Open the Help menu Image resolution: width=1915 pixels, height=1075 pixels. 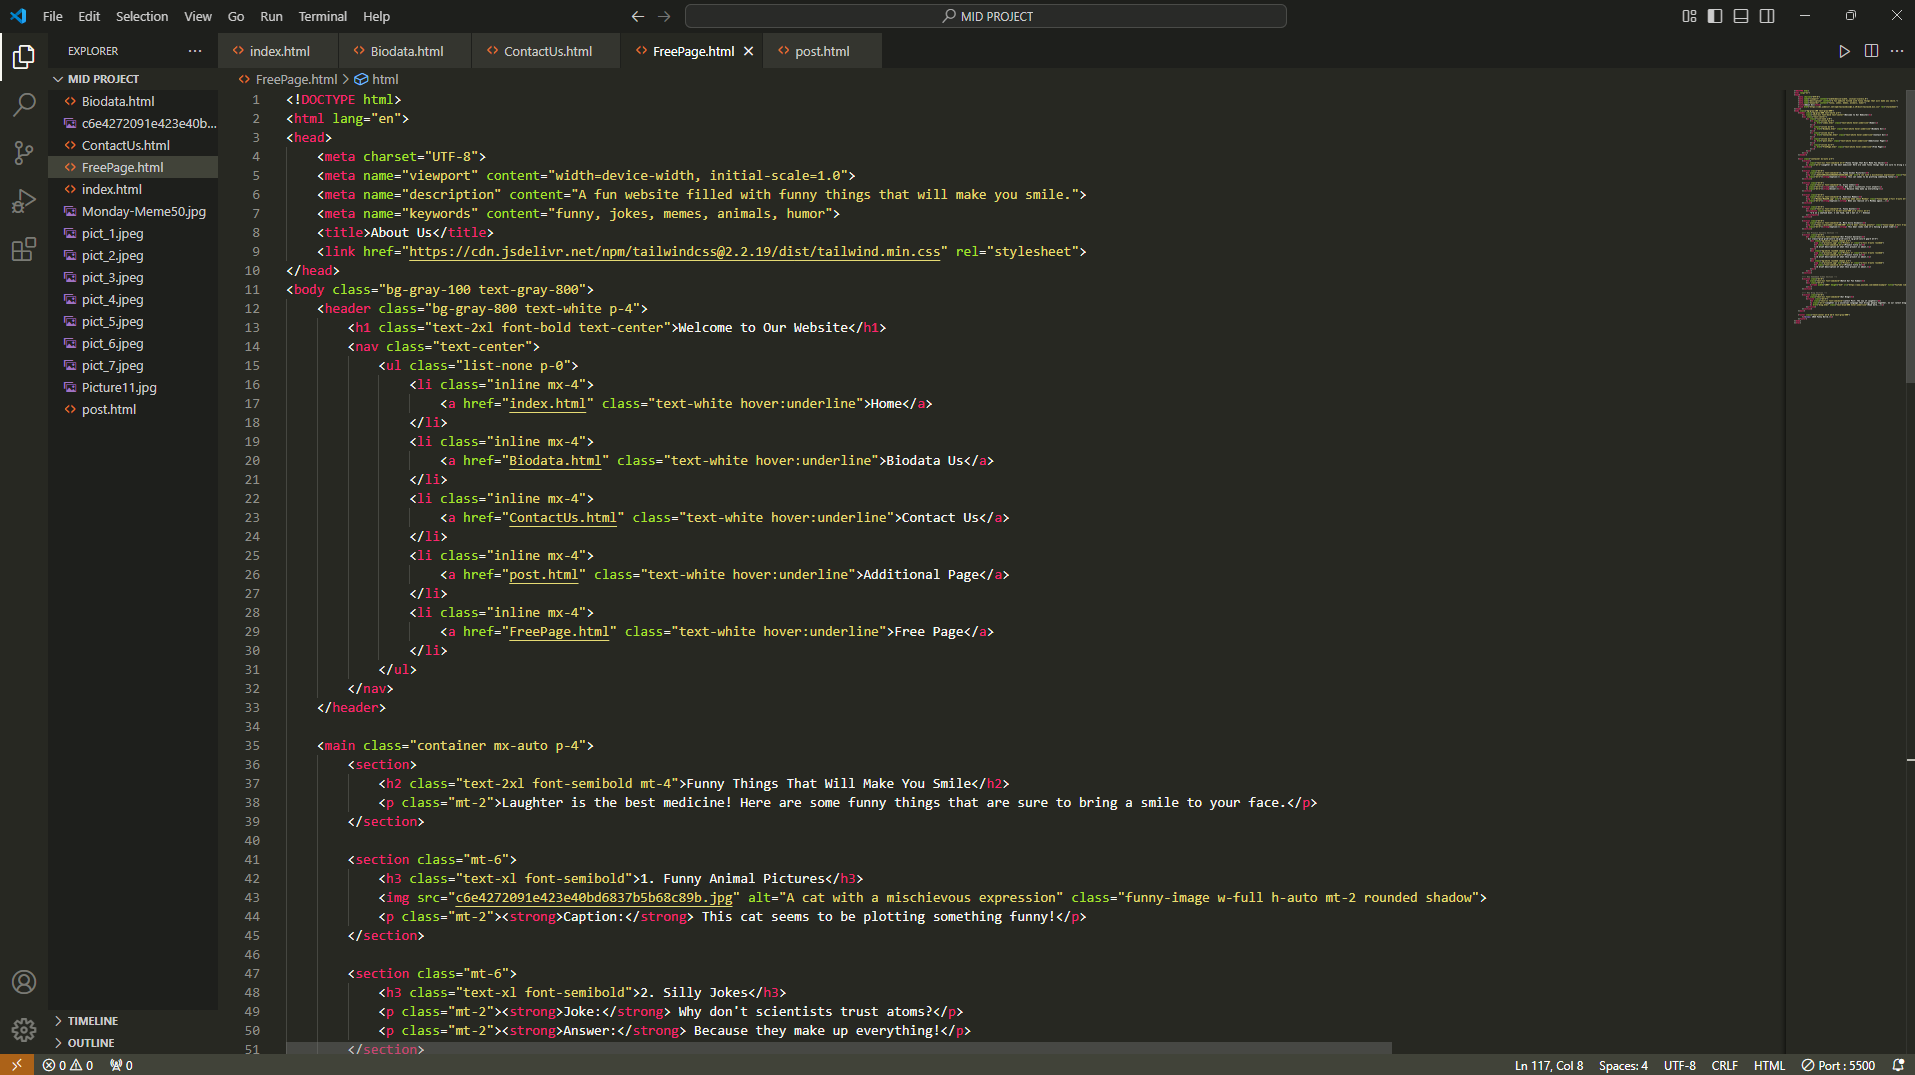[376, 16]
